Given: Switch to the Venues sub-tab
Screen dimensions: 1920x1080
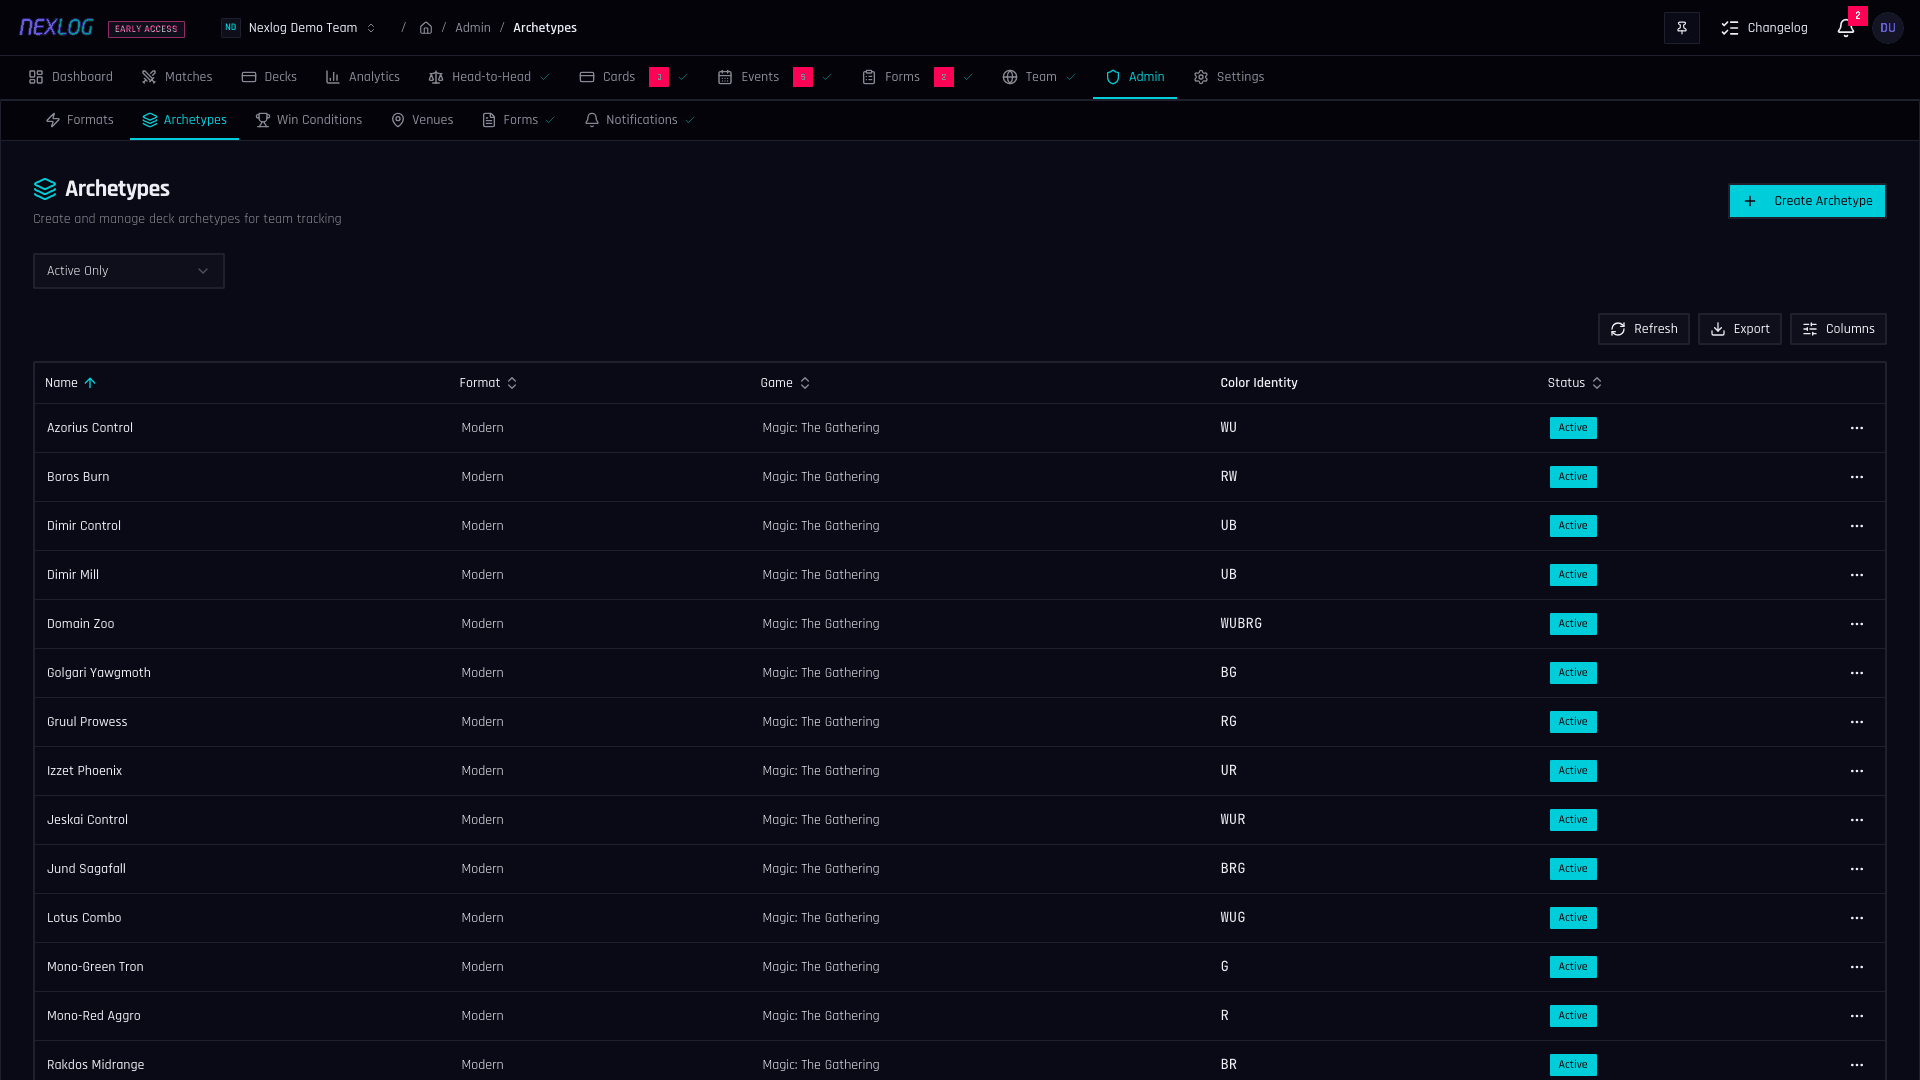Looking at the screenshot, I should 422,120.
